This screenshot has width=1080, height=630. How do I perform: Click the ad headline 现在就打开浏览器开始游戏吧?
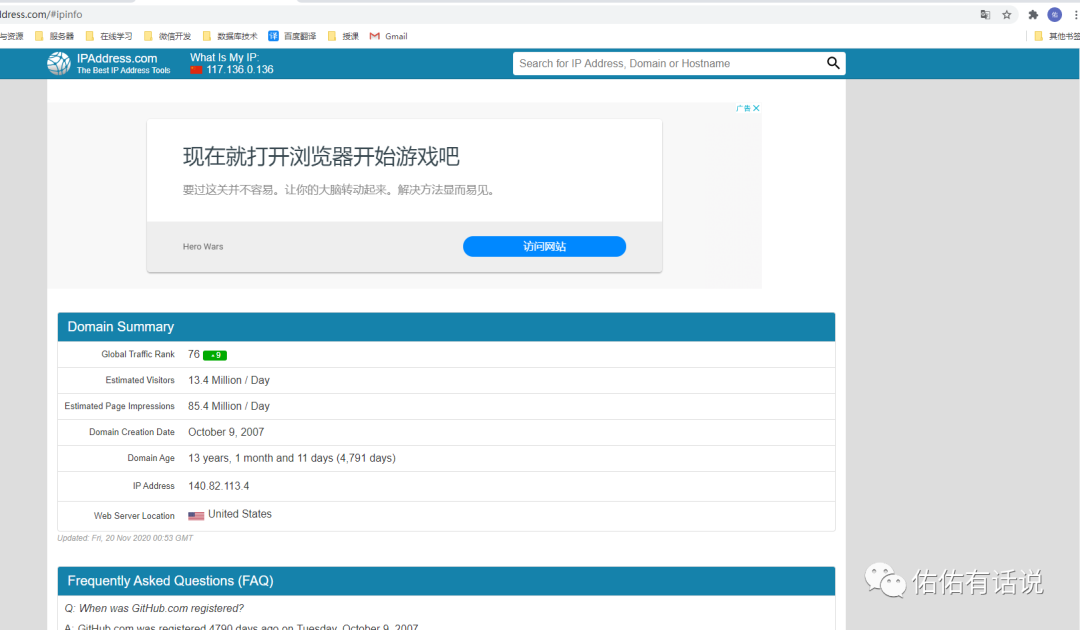[321, 156]
